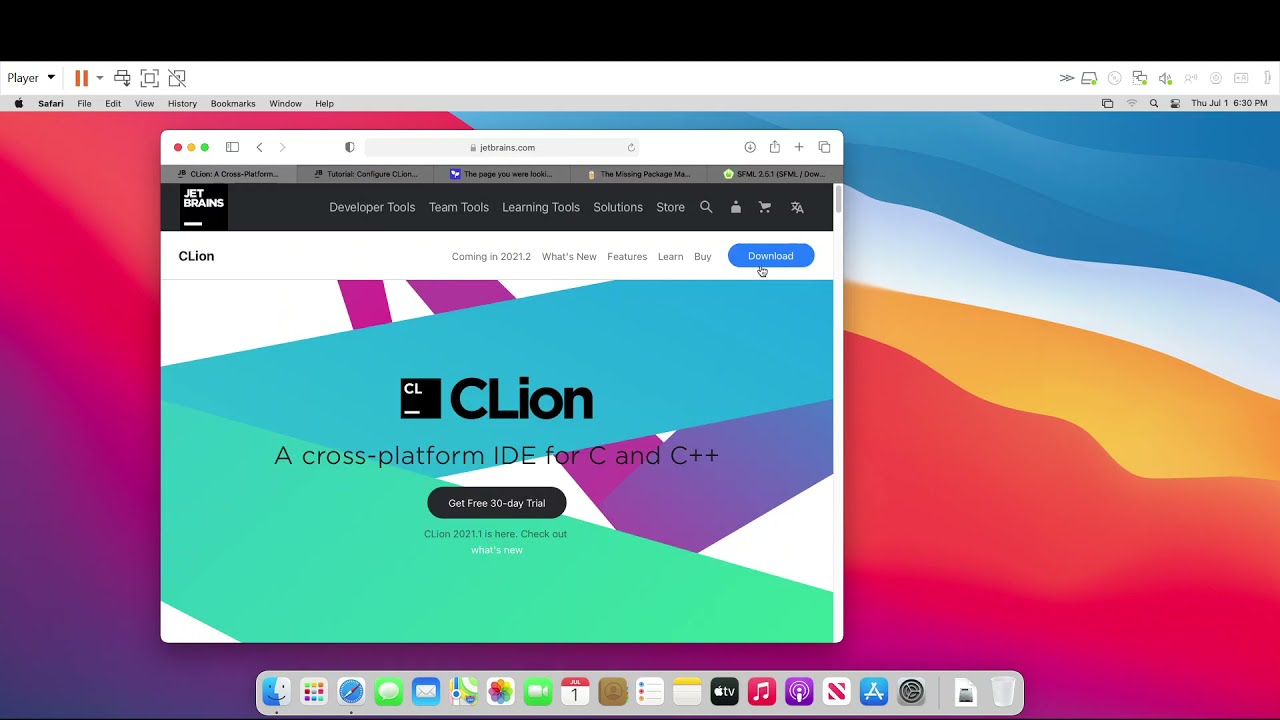Open the Buy link
1280x720 pixels.
coord(703,257)
